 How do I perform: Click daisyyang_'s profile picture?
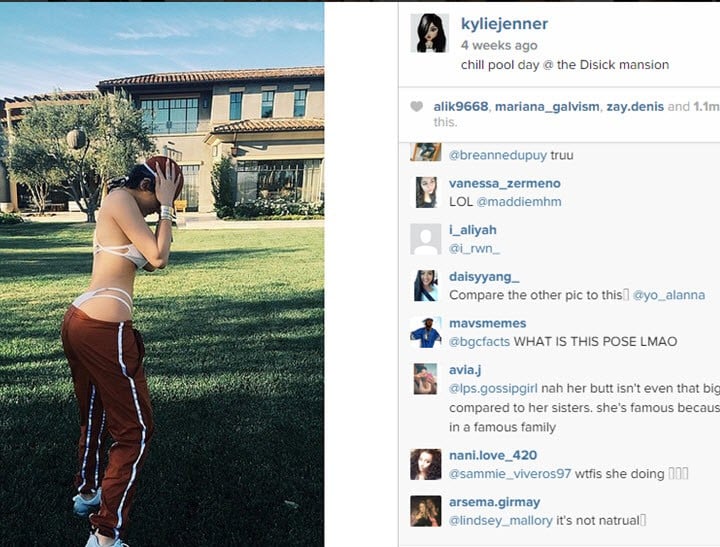click(426, 285)
